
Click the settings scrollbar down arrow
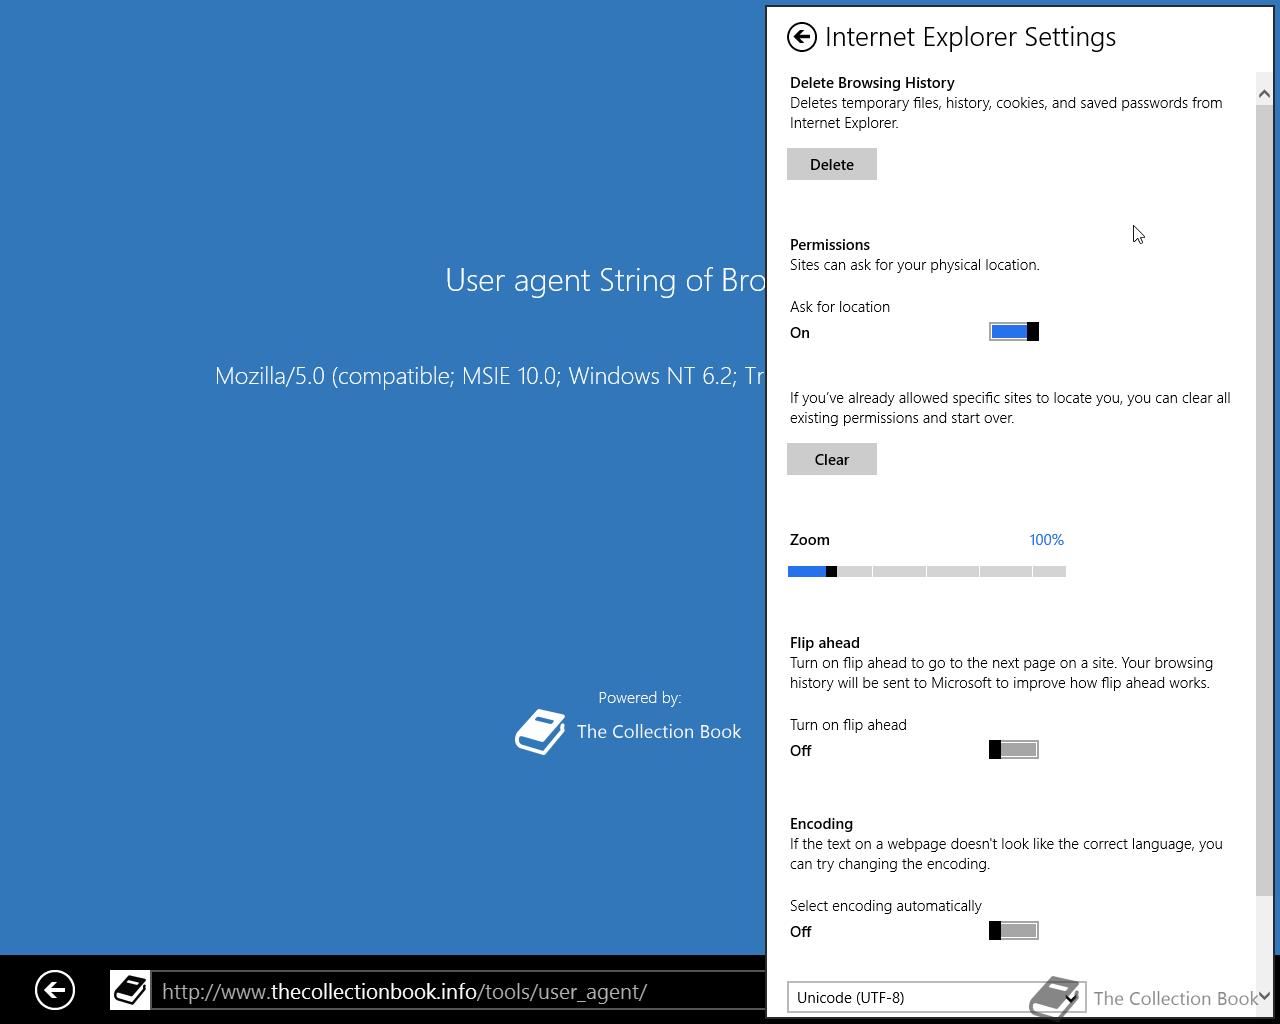coord(1264,996)
